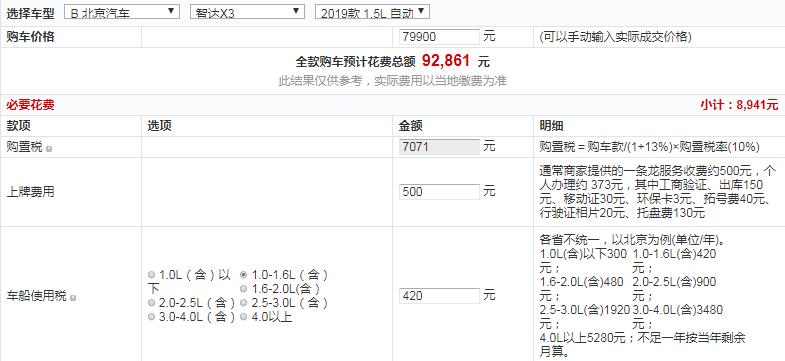
Task: Open the 北京汽车 brand dropdown
Action: (x=122, y=12)
